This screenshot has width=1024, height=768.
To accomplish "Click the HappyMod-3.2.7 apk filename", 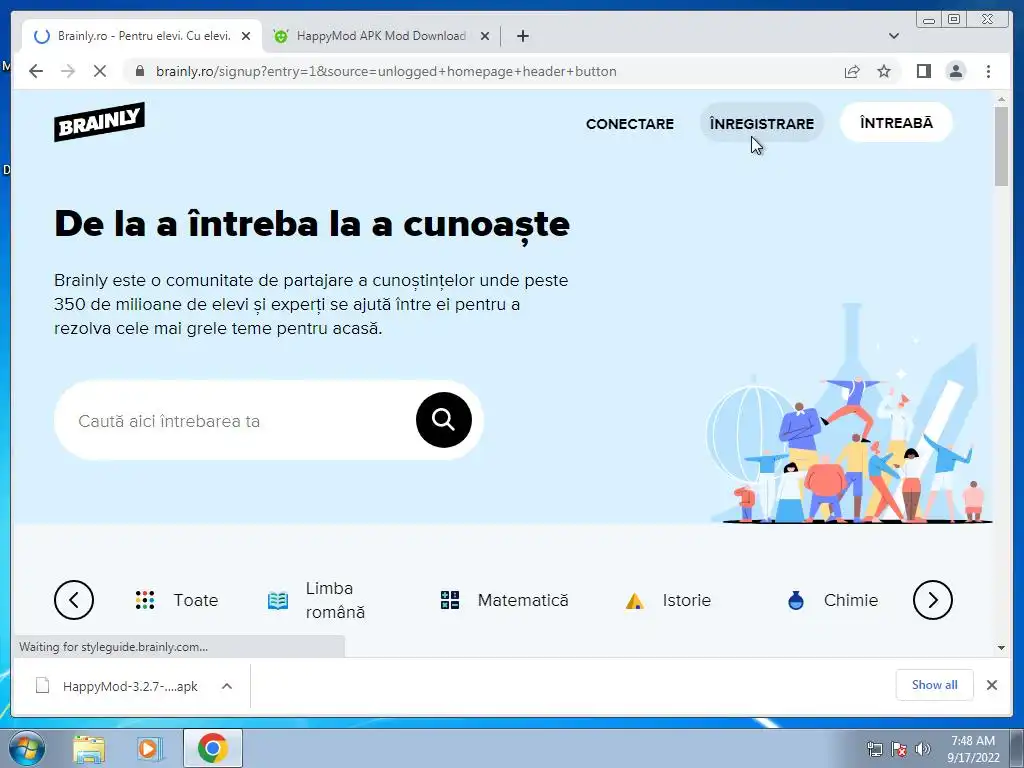I will [130, 686].
